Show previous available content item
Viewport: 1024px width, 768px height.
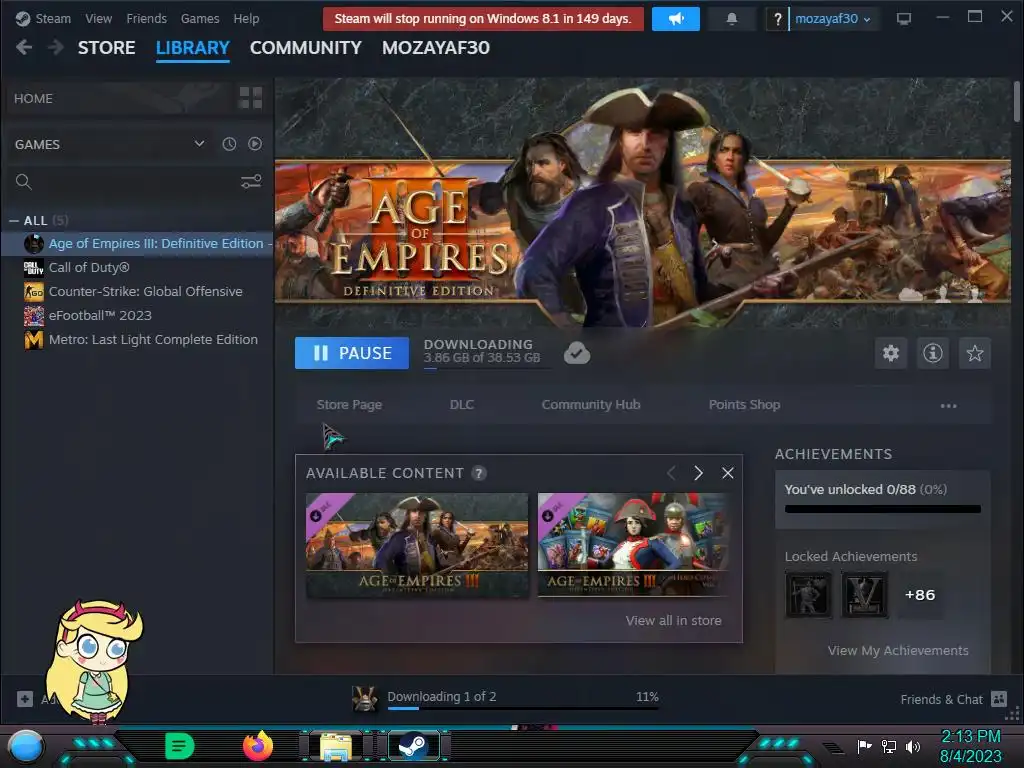point(671,473)
